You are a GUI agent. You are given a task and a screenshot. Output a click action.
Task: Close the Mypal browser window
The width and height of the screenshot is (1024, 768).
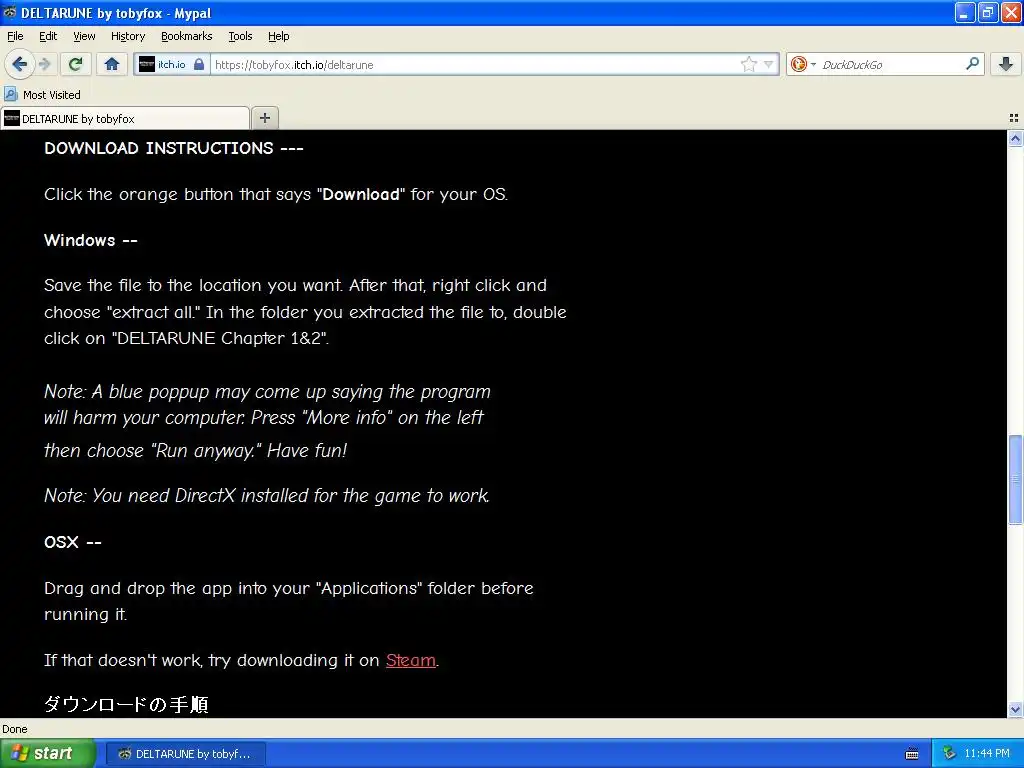click(1011, 12)
